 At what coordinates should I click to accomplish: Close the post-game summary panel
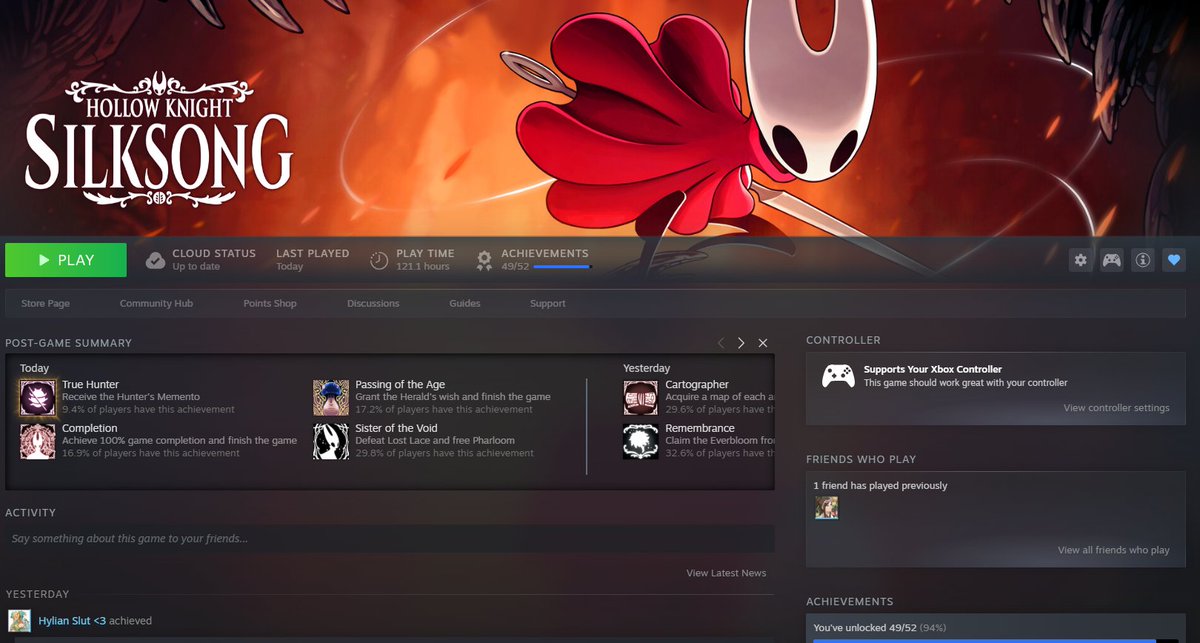coord(763,343)
